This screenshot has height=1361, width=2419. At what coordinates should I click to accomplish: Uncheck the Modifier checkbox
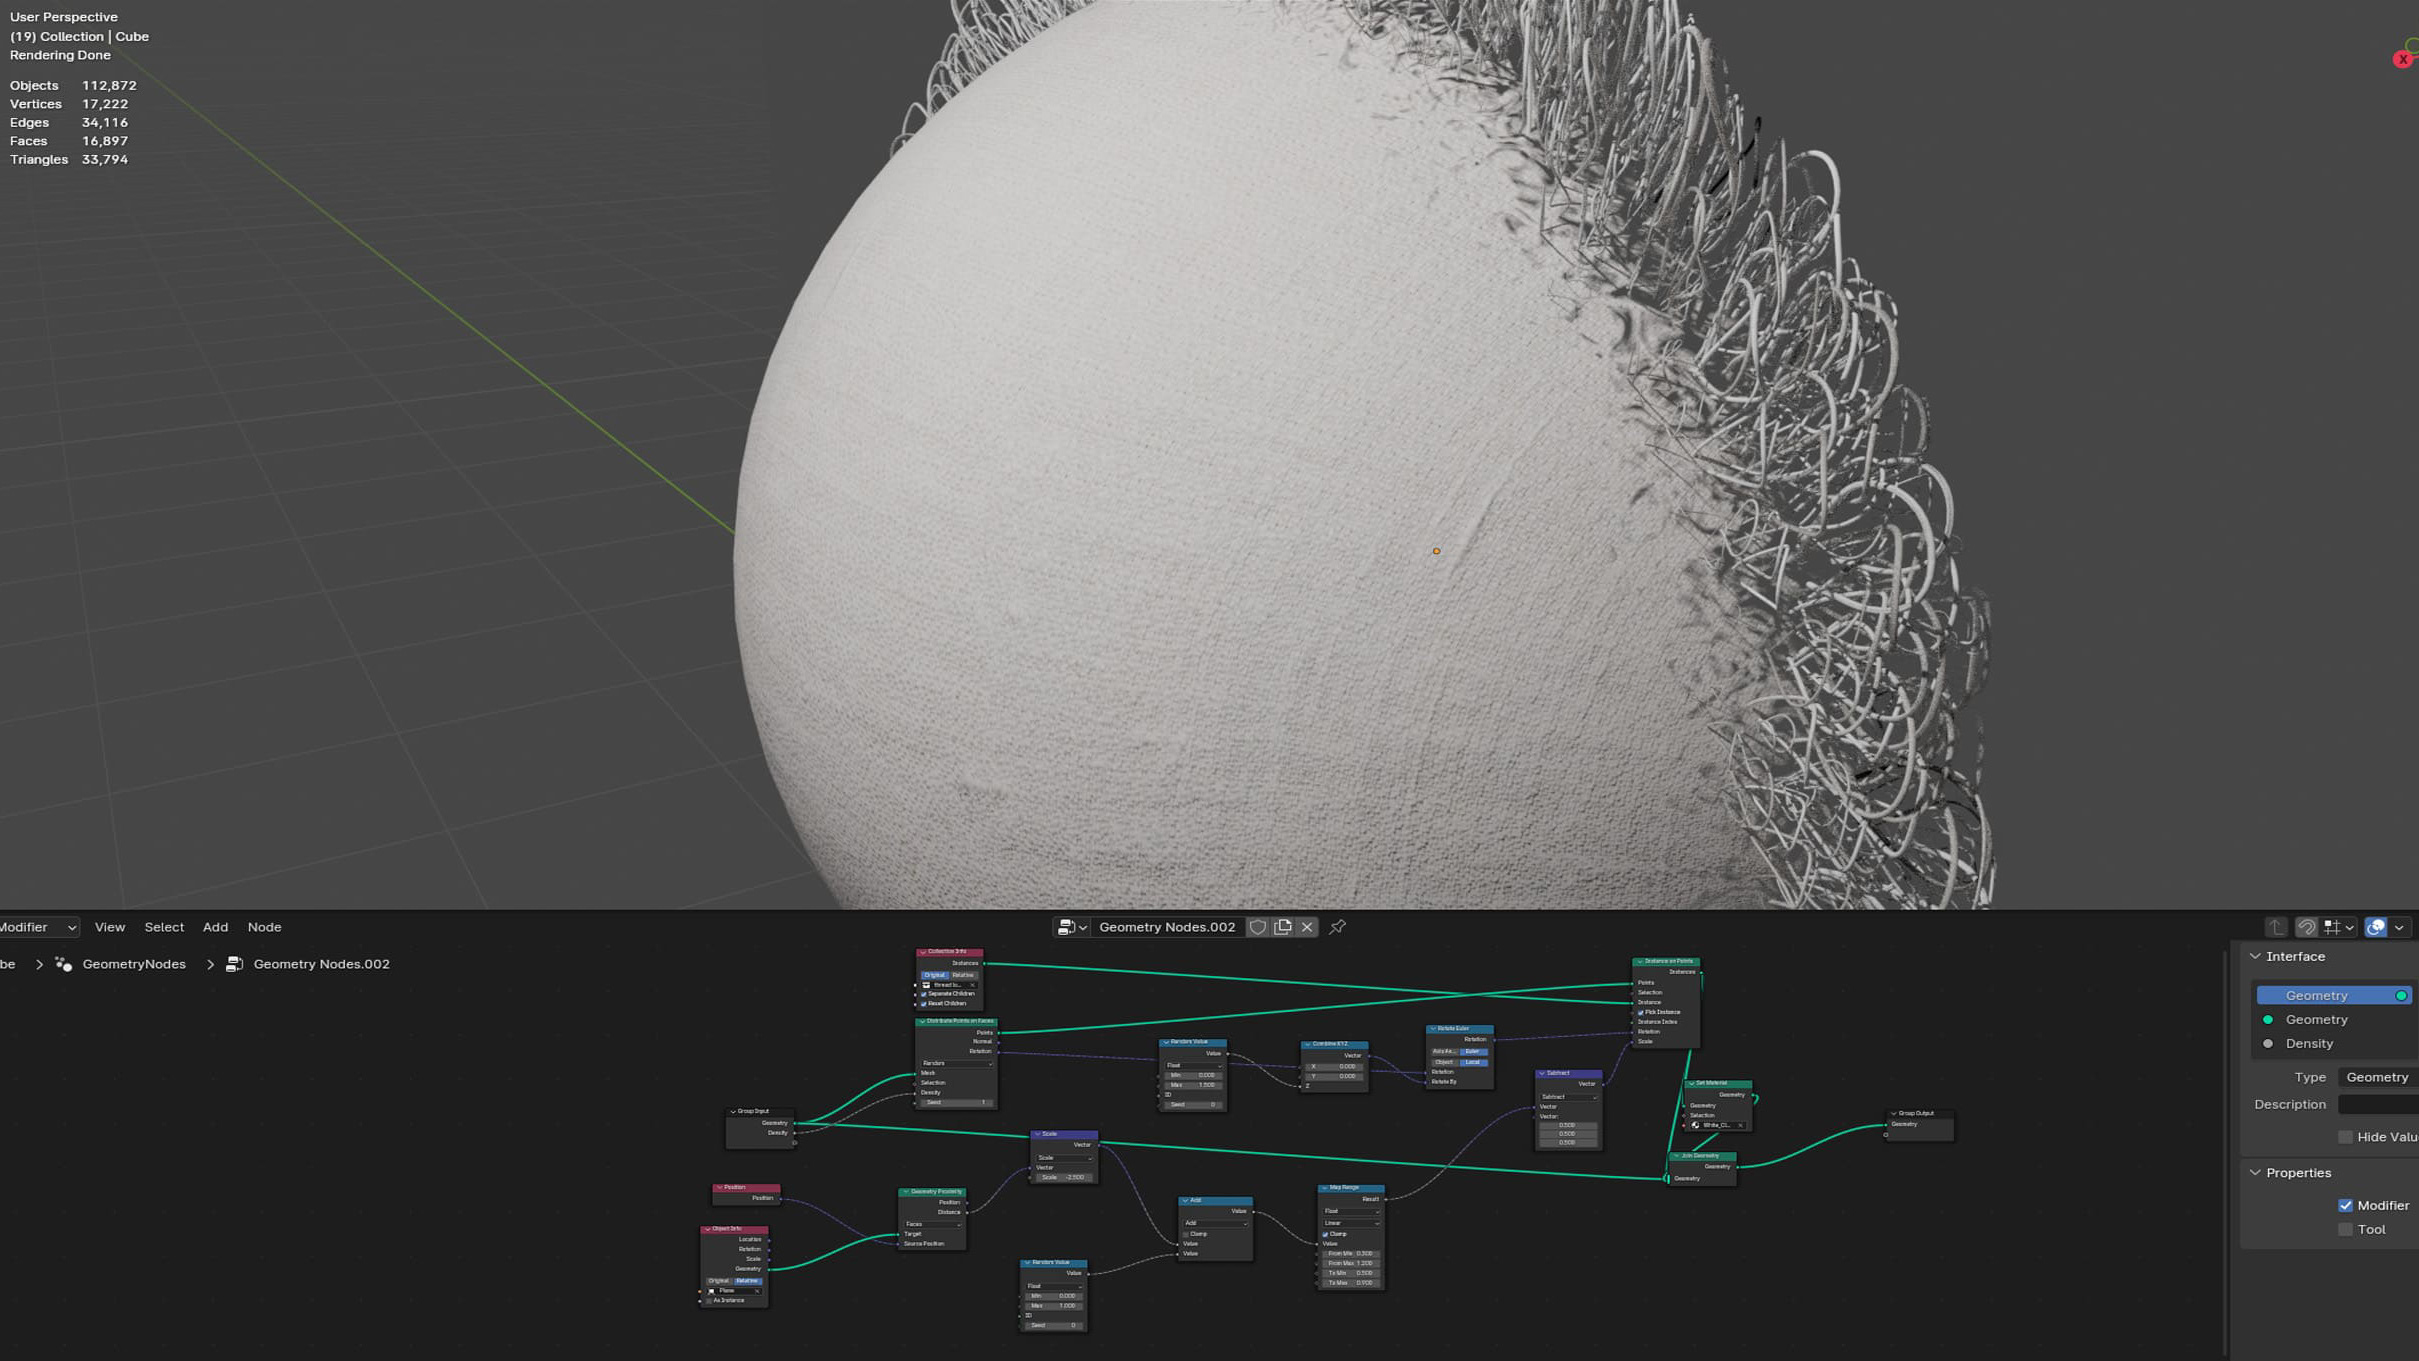[2345, 1205]
